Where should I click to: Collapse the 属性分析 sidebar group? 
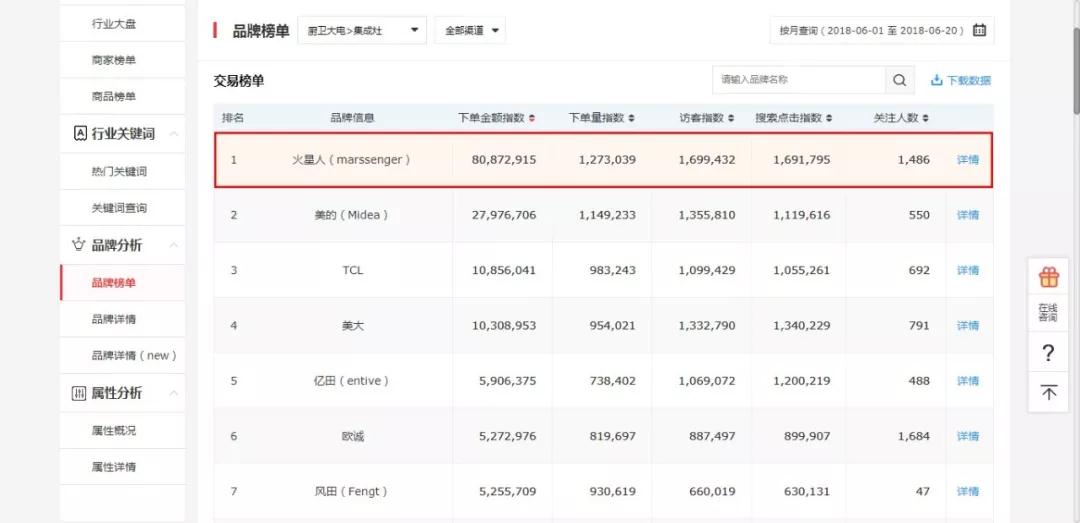point(174,393)
